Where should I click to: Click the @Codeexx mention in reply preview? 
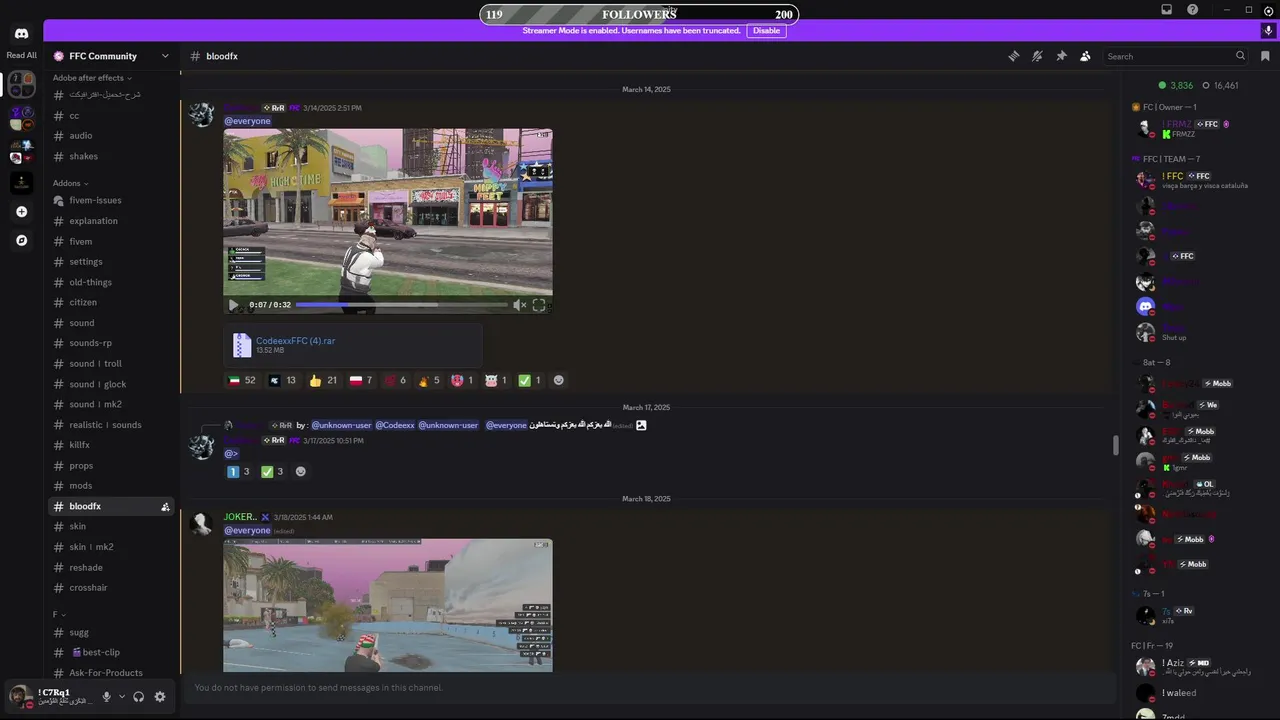point(394,425)
